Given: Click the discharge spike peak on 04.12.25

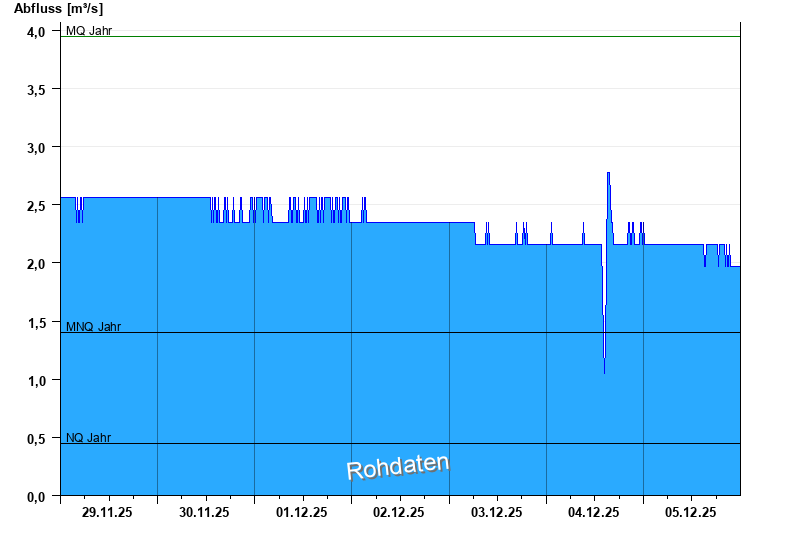Looking at the screenshot, I should coord(608,173).
